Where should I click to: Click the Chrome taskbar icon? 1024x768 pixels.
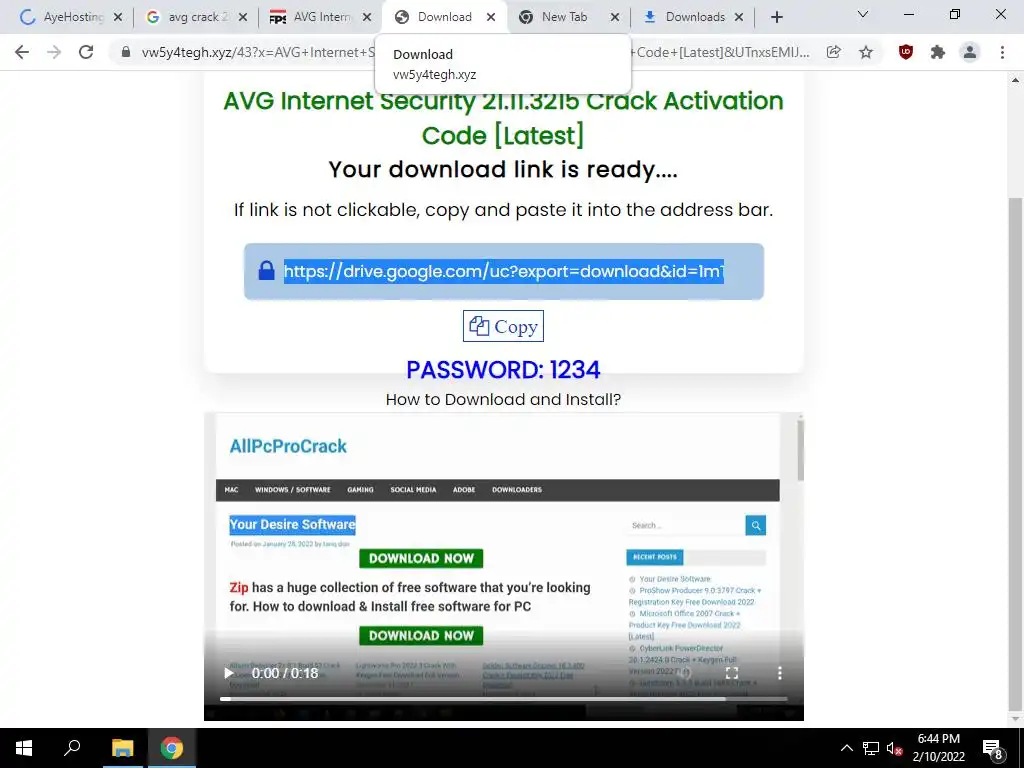tap(171, 748)
